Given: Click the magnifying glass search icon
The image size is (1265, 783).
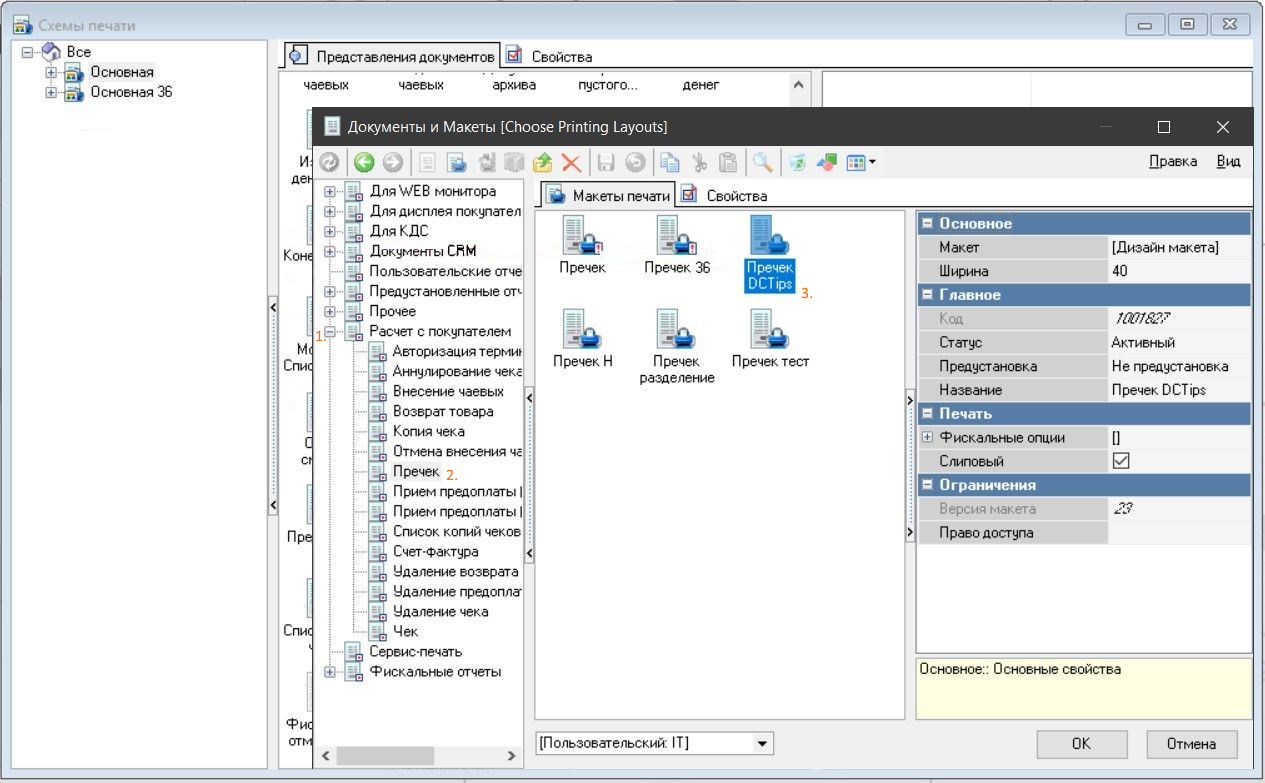Looking at the screenshot, I should point(763,162).
